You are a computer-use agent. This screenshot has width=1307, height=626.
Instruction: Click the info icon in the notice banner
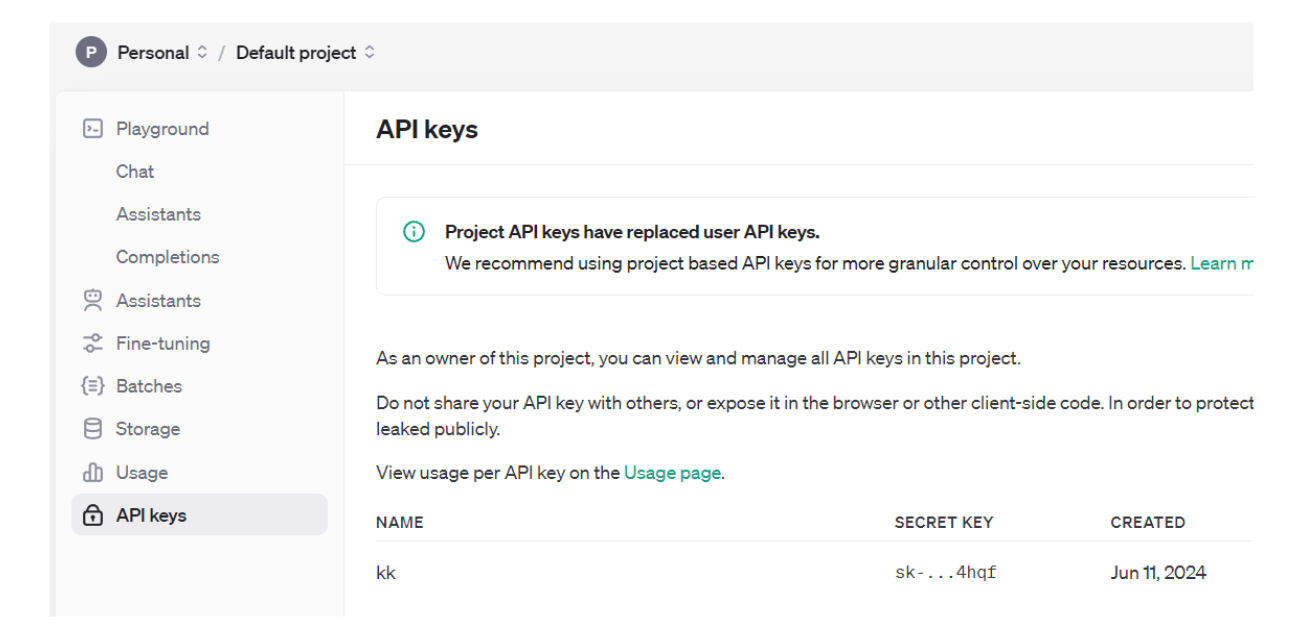pyautogui.click(x=413, y=232)
